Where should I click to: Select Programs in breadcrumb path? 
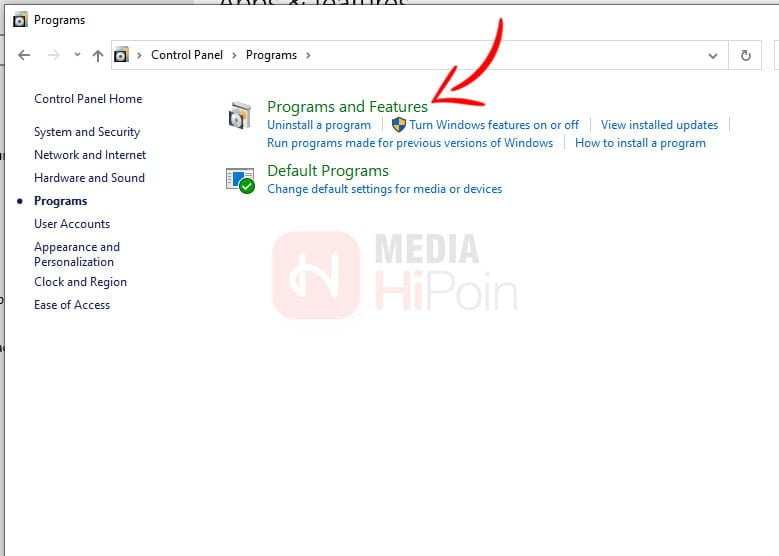pyautogui.click(x=271, y=55)
